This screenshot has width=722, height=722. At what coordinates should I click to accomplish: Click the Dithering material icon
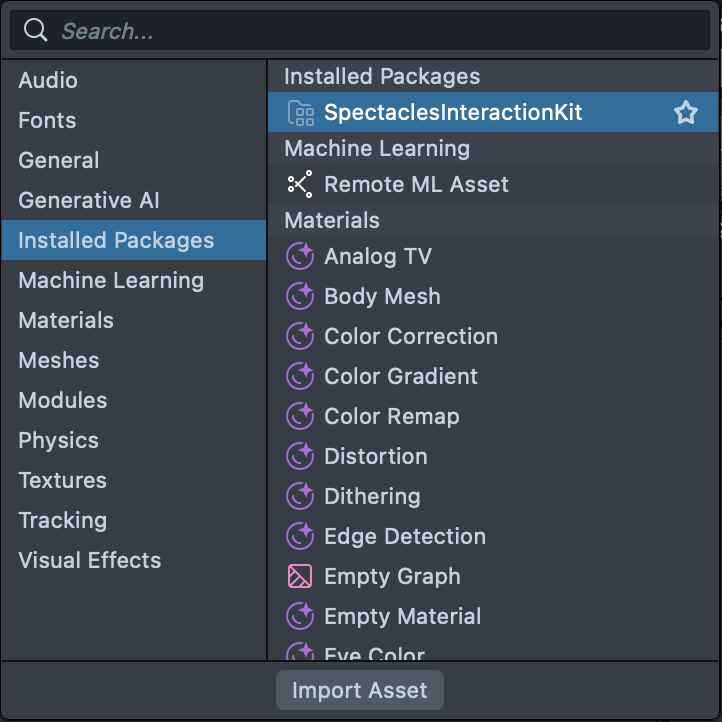tap(300, 497)
